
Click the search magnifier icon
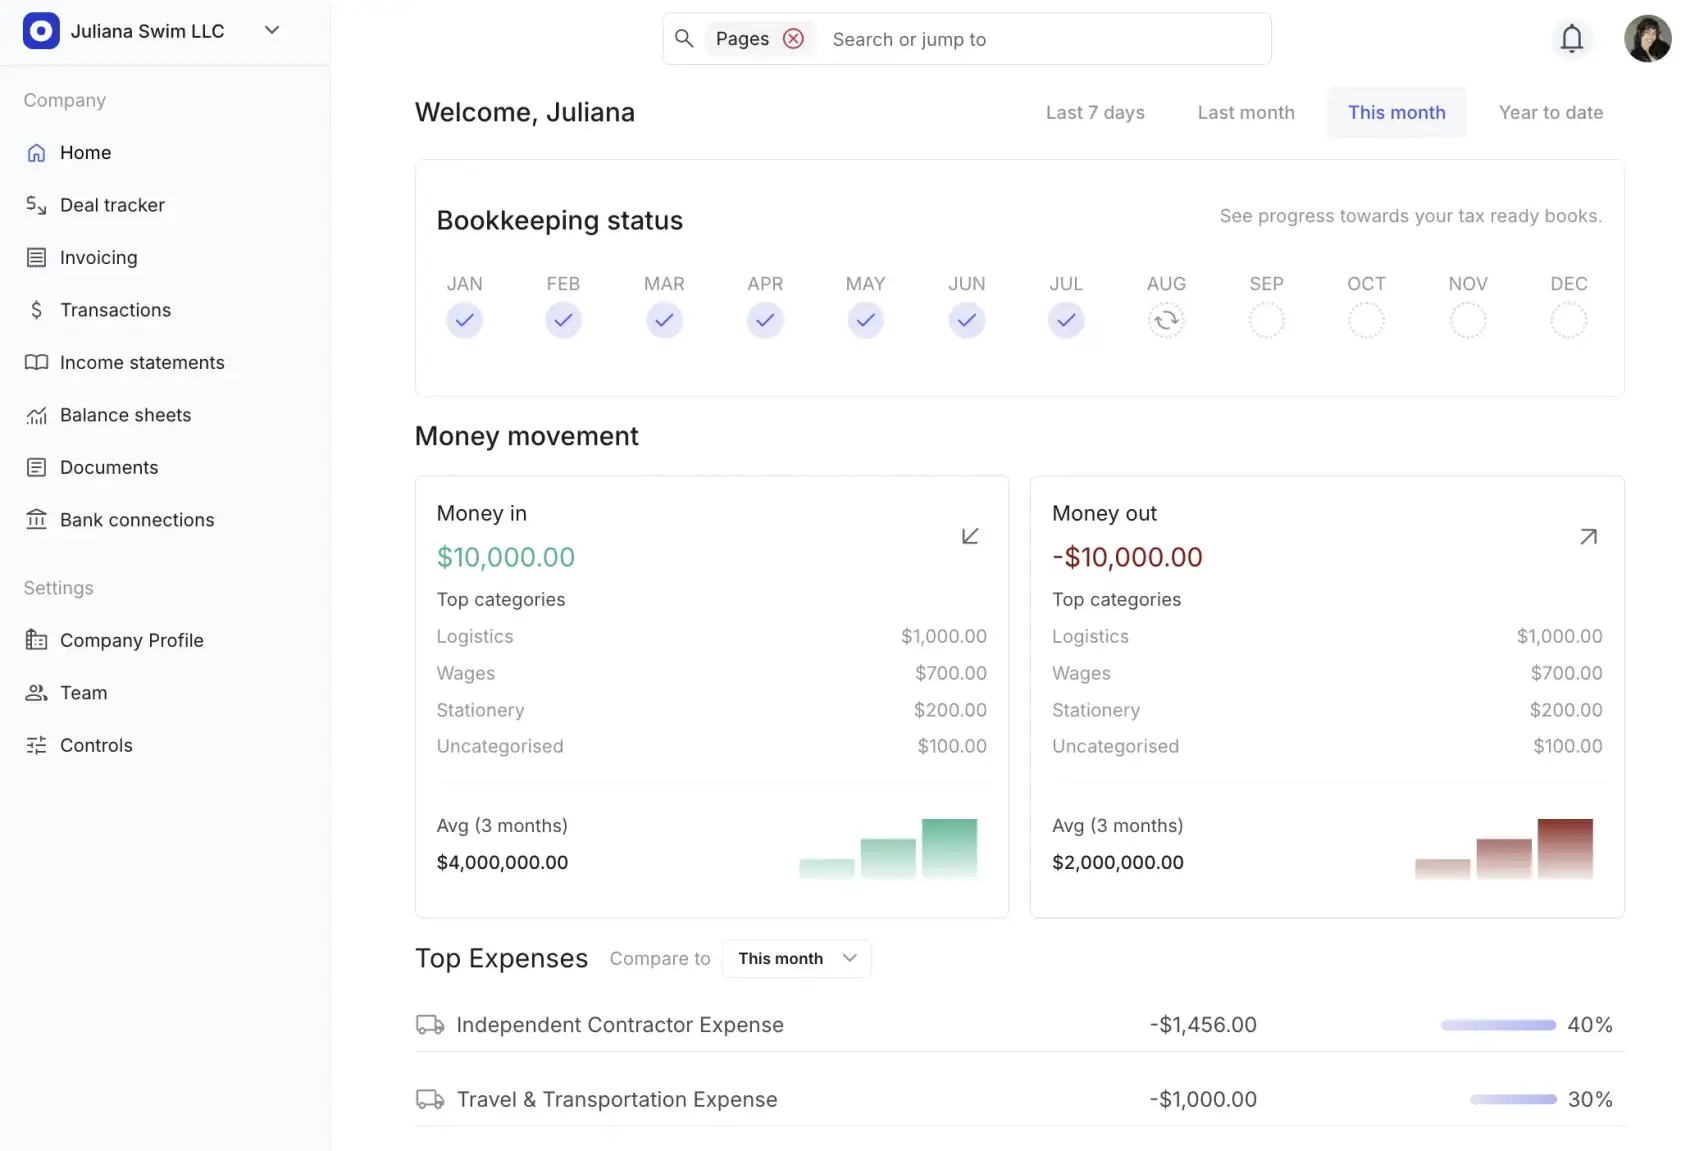(684, 39)
